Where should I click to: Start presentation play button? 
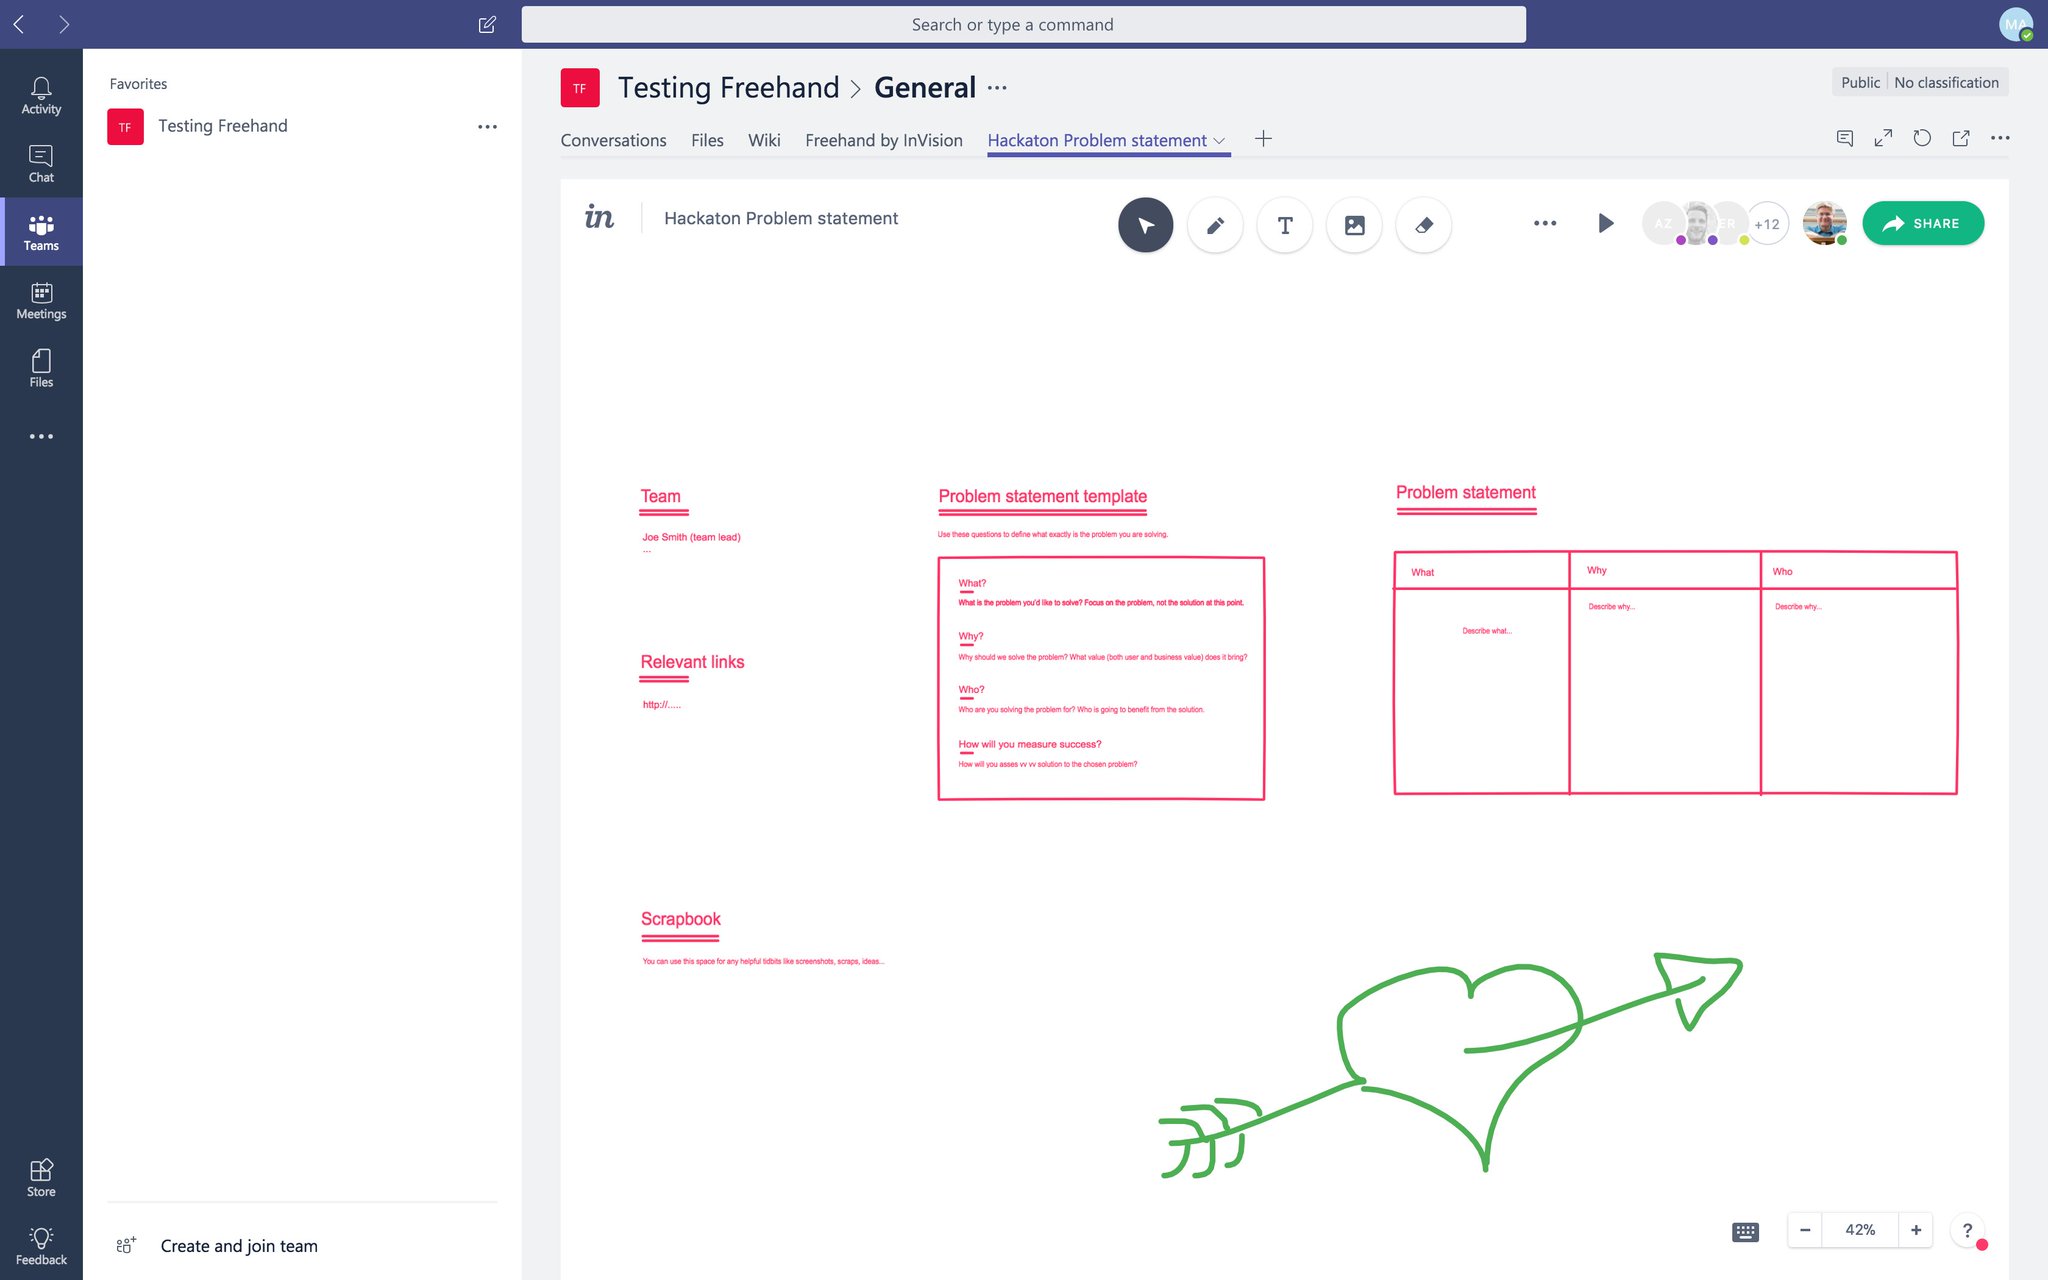pyautogui.click(x=1605, y=223)
